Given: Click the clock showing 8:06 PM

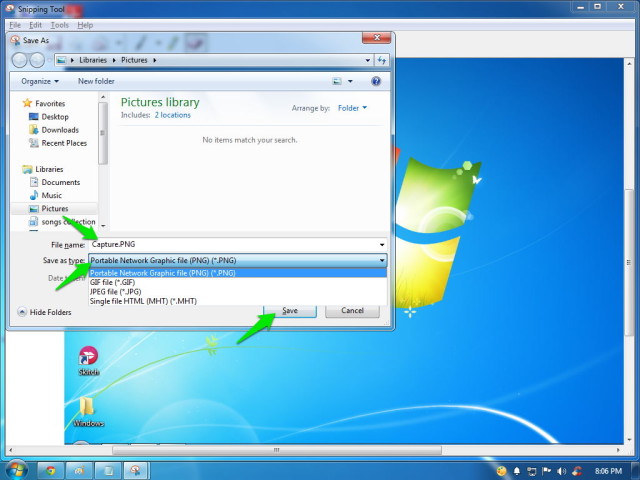Looking at the screenshot, I should (x=608, y=471).
